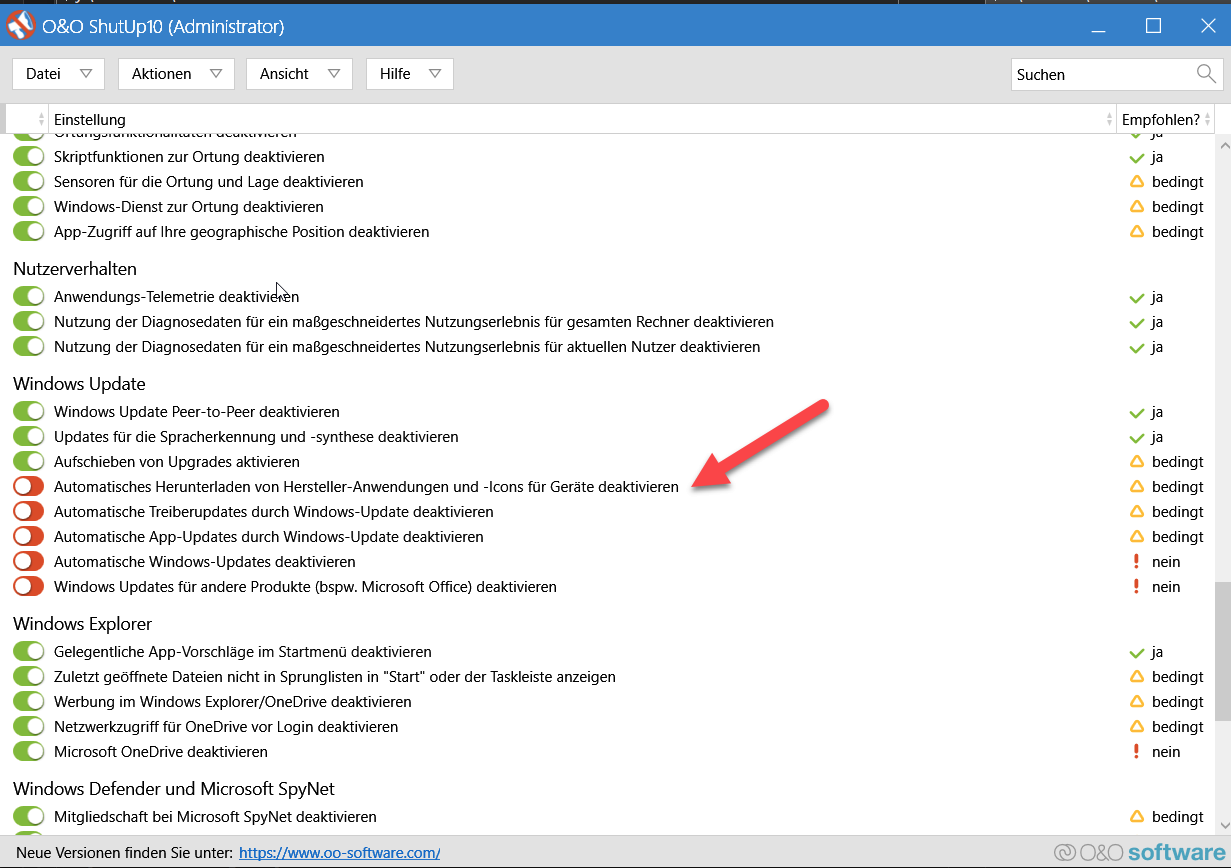Click yellow warning icon for Mitgliedschaft bei Microsoft SpyNet

pos(1136,817)
